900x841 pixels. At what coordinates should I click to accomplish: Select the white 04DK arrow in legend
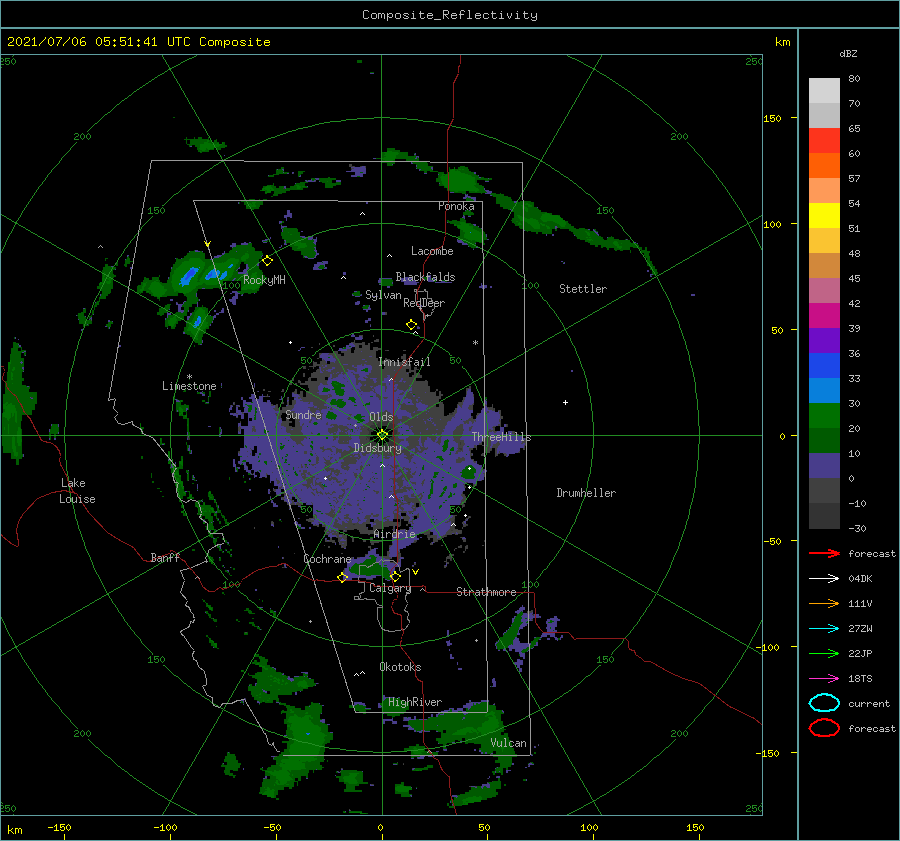point(824,578)
